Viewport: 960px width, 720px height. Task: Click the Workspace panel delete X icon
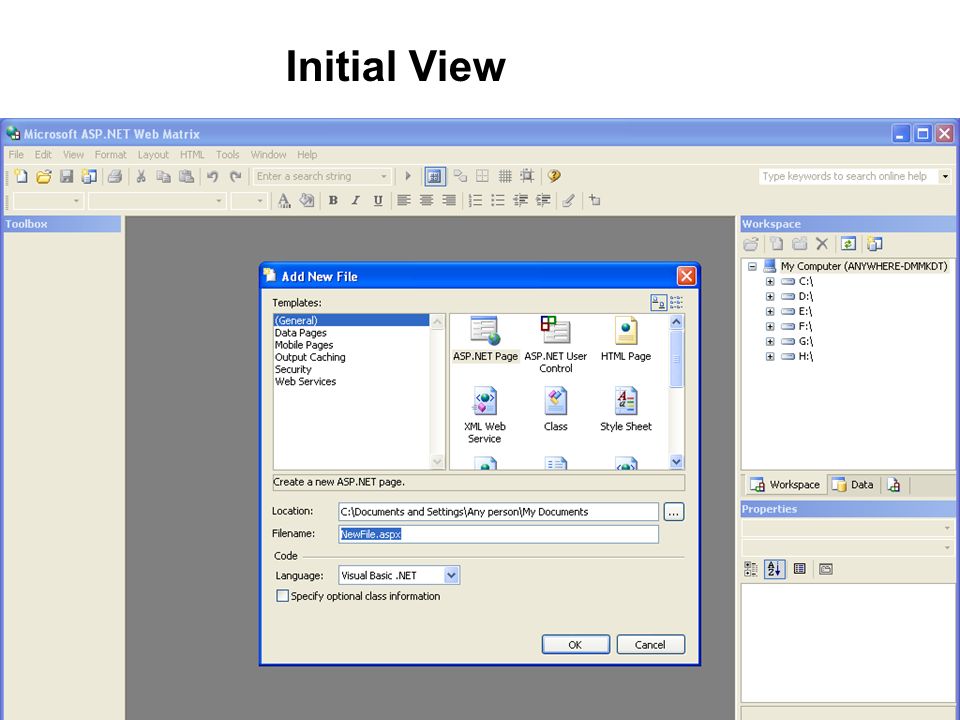(x=822, y=244)
